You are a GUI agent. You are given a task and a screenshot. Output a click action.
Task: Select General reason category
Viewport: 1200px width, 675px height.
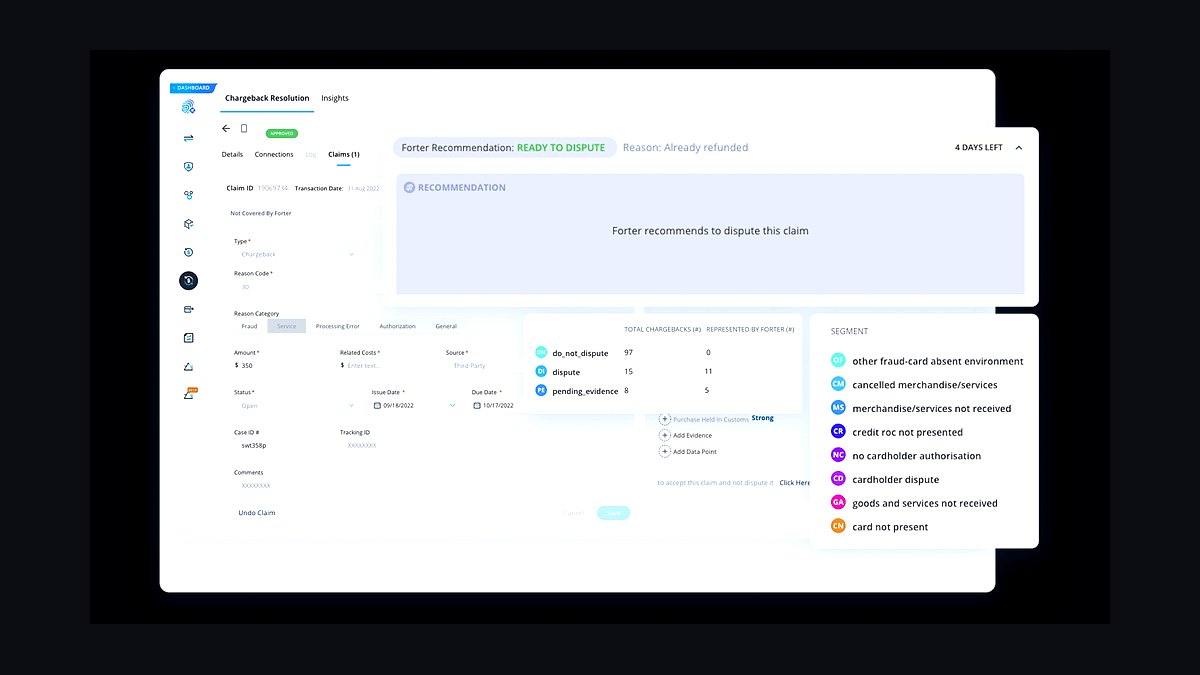click(446, 326)
